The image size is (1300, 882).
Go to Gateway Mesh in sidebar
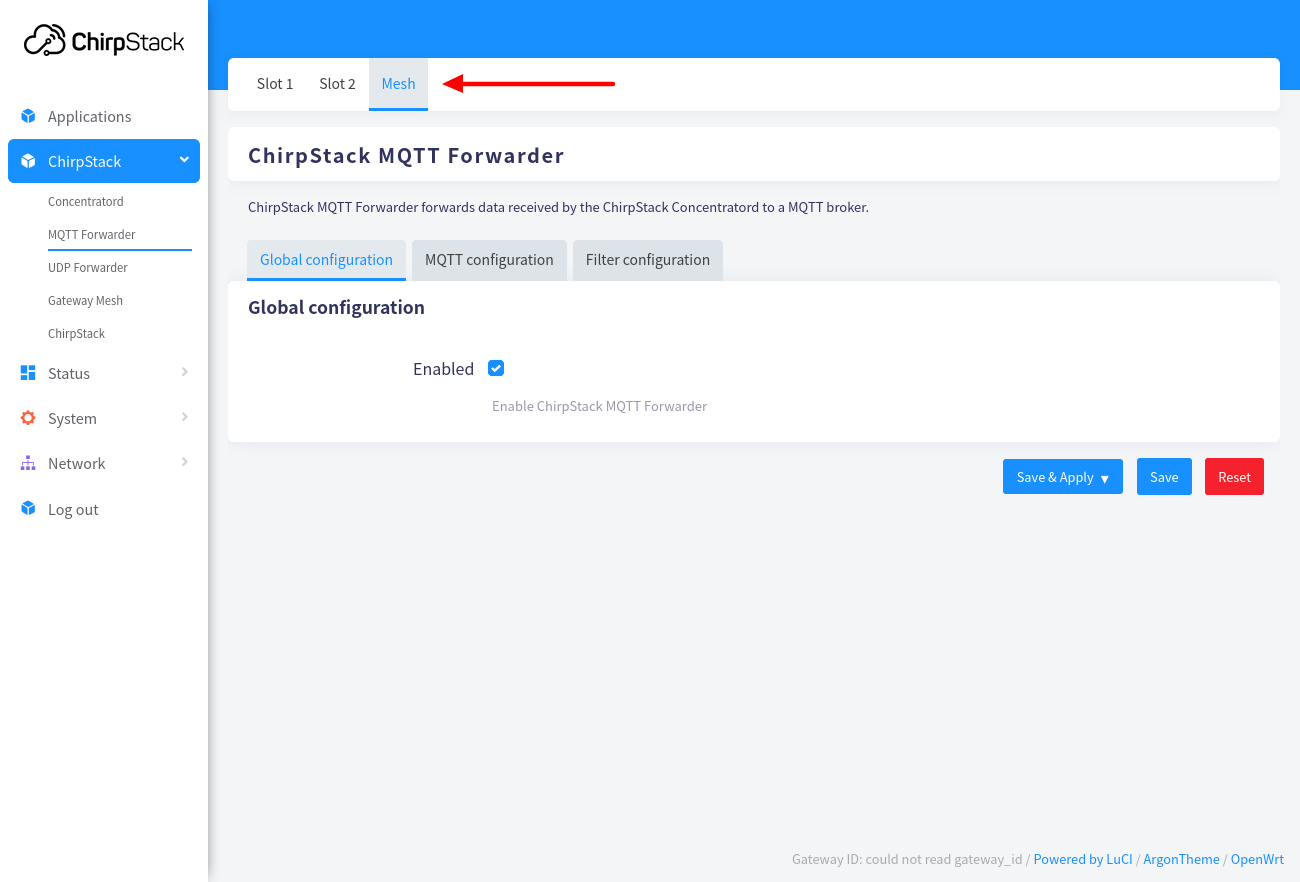tap(85, 301)
